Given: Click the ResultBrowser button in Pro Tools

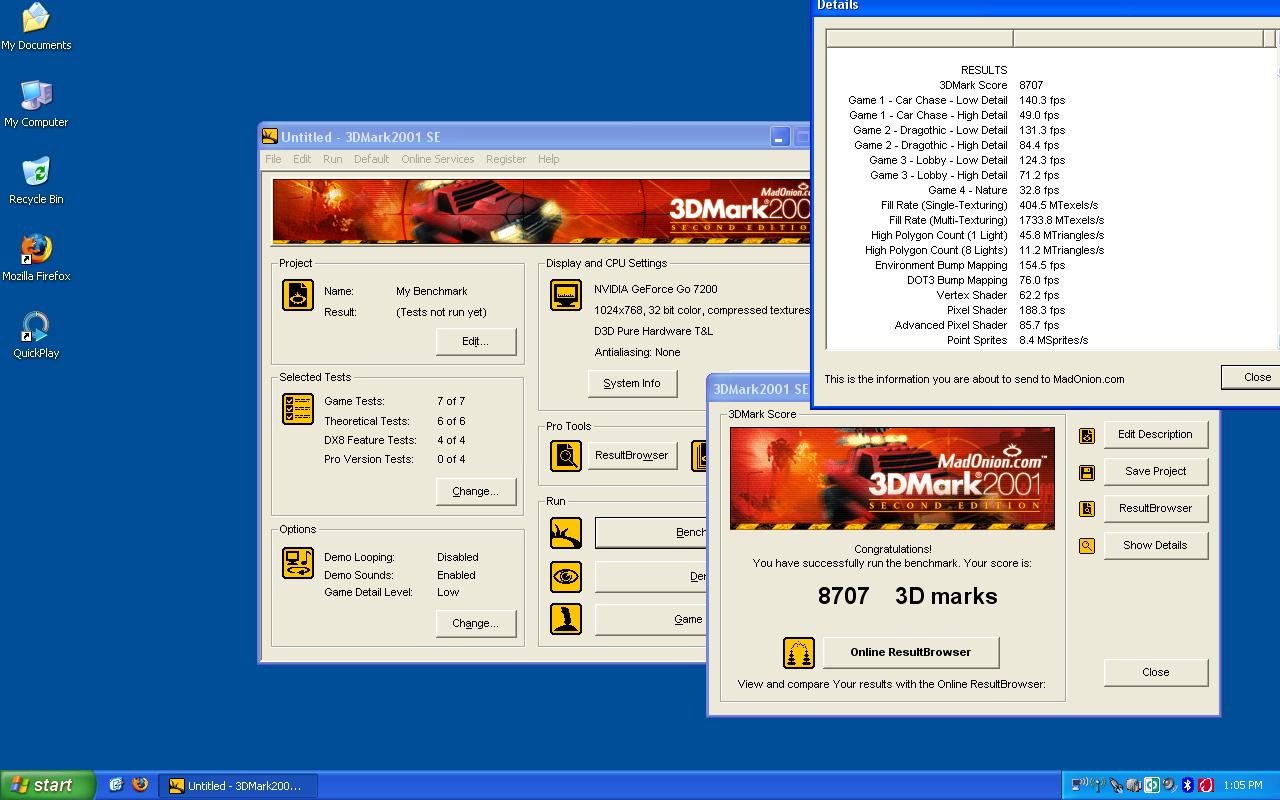Looking at the screenshot, I should (632, 456).
